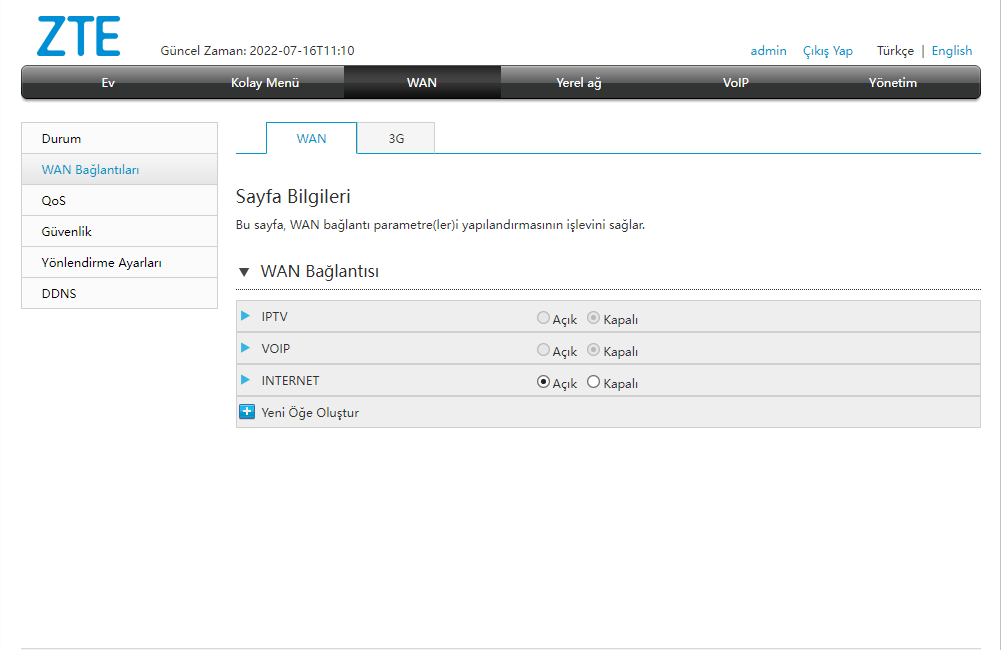The width and height of the screenshot is (1001, 650).
Task: Select Açık radio for INTERNET
Action: pos(543,382)
